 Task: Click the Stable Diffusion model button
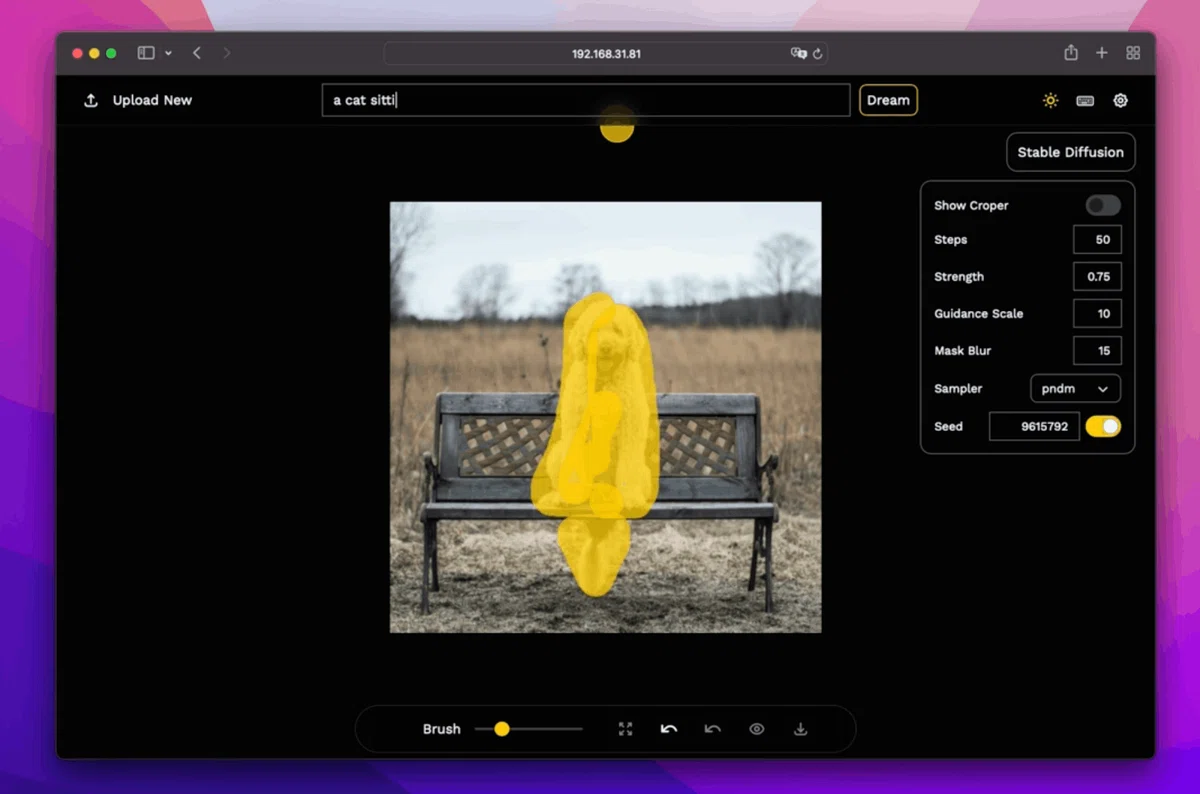[1071, 152]
